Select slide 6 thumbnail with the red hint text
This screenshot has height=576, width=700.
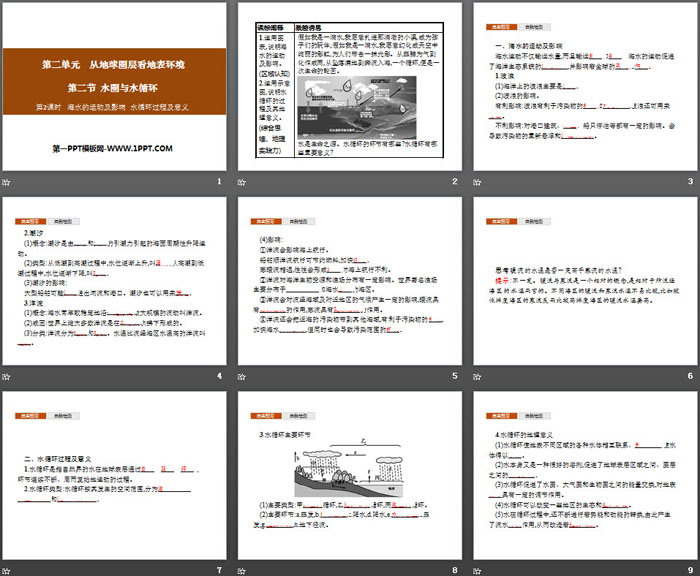coord(585,281)
